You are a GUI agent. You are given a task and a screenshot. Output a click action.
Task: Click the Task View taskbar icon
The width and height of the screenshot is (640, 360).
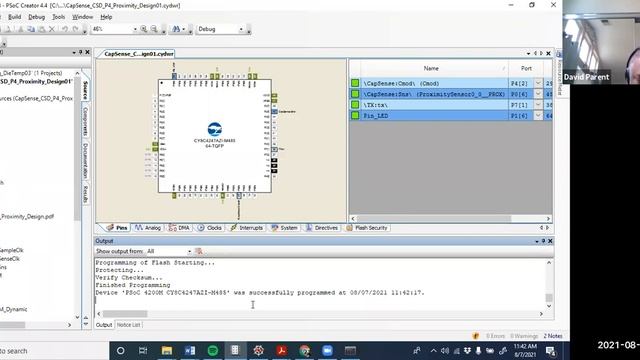pos(143,351)
